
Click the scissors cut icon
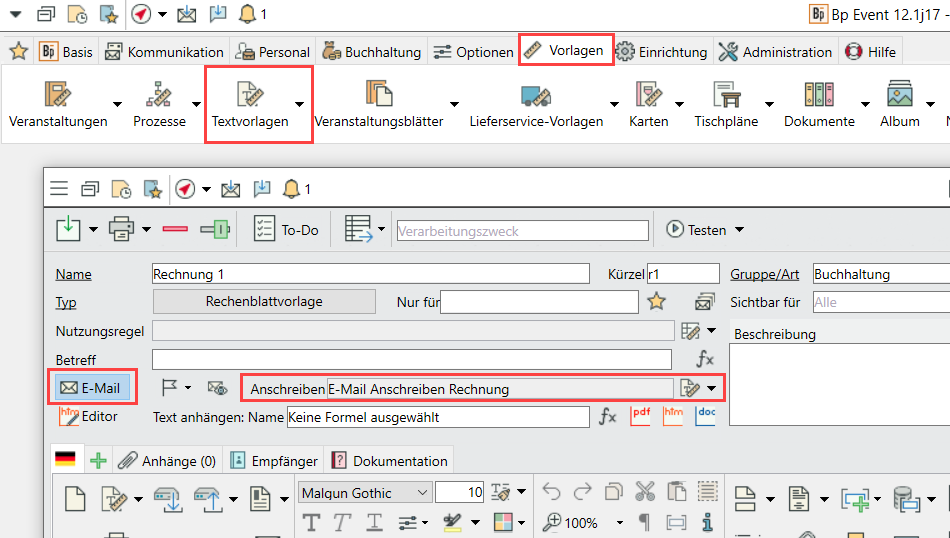645,492
